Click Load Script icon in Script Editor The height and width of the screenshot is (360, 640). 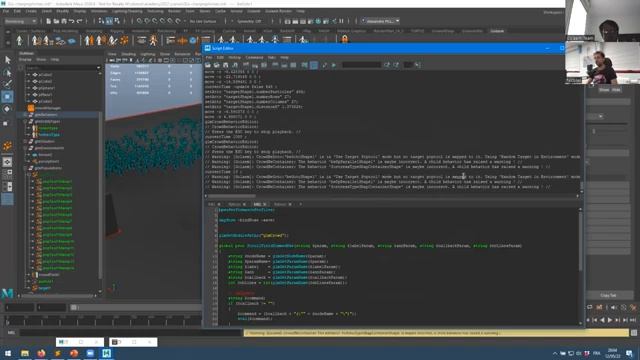tap(208, 65)
